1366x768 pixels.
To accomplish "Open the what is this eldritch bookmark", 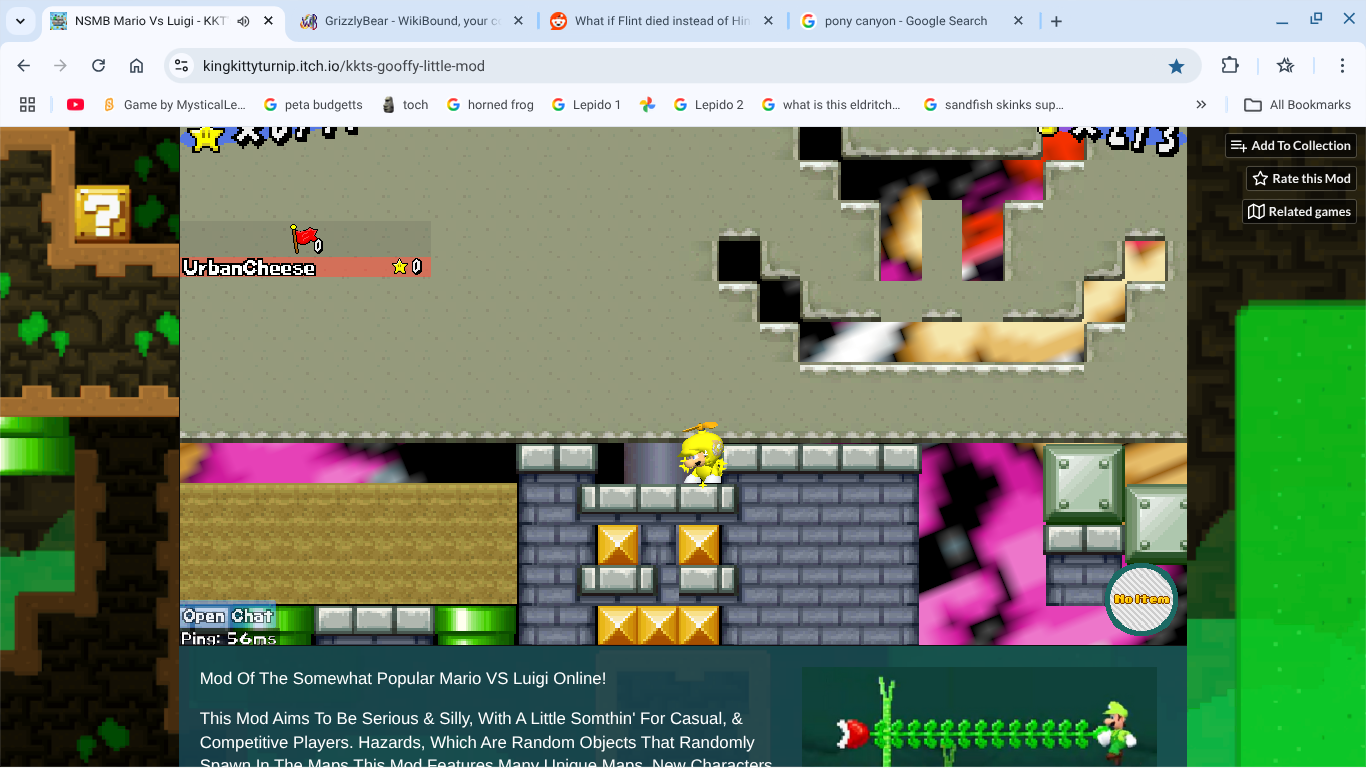I will [x=831, y=104].
